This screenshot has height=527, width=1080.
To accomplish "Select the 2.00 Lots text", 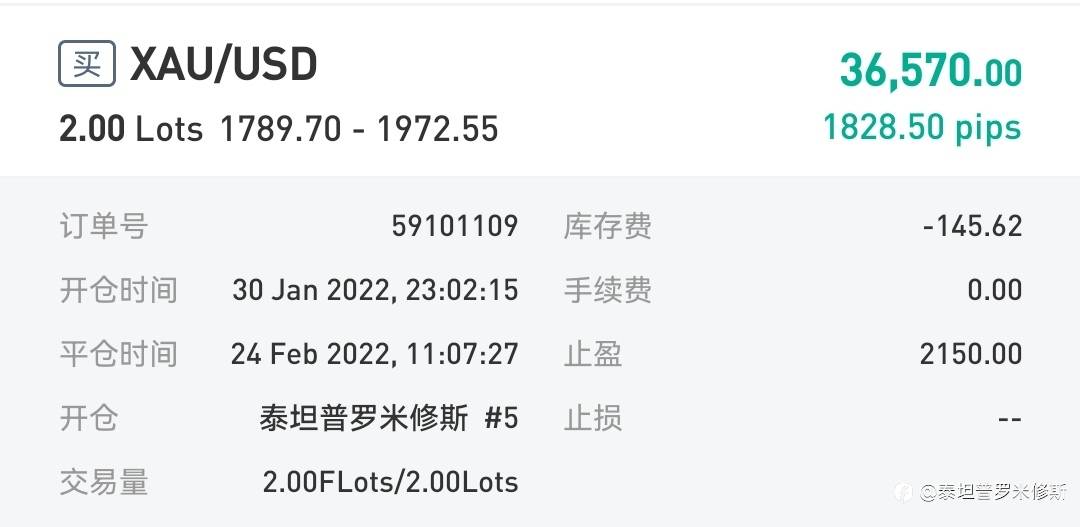I will (131, 129).
